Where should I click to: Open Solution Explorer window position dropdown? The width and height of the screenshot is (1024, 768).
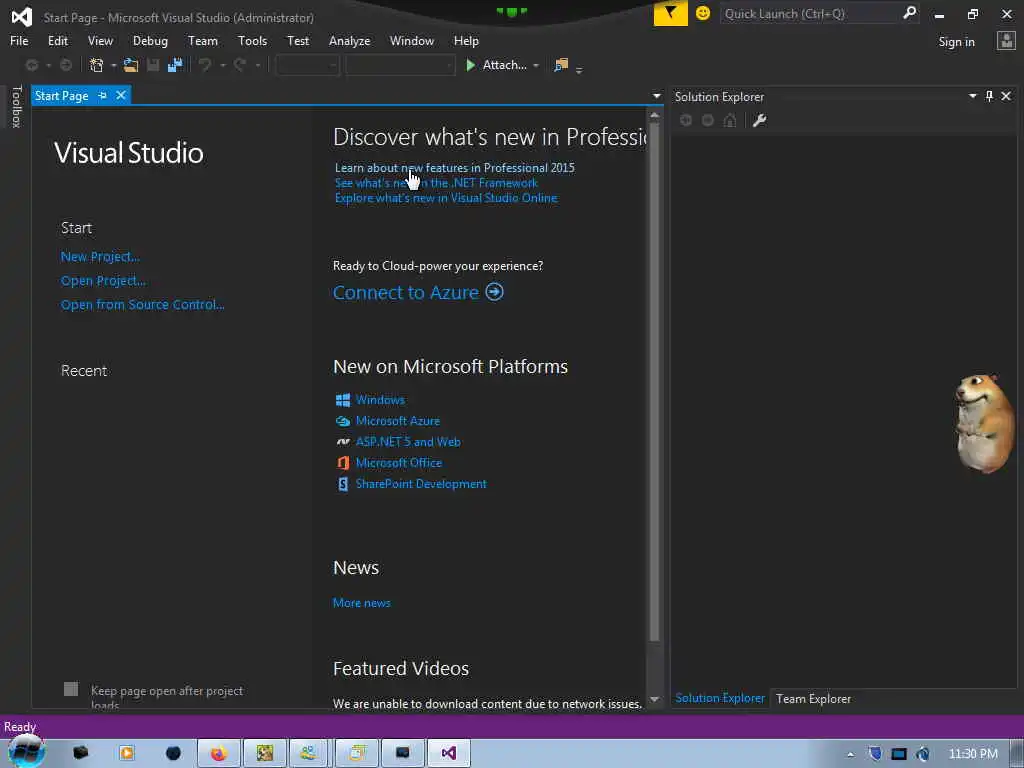tap(972, 96)
